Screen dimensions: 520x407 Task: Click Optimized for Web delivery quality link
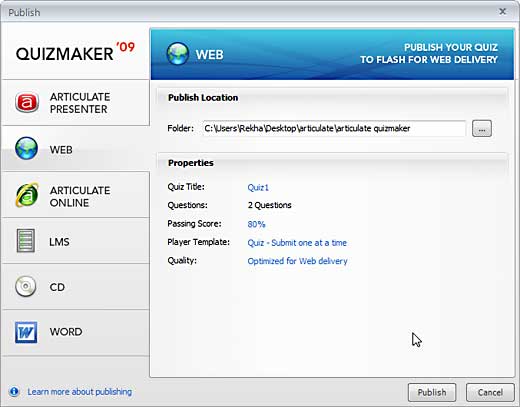(x=297, y=261)
